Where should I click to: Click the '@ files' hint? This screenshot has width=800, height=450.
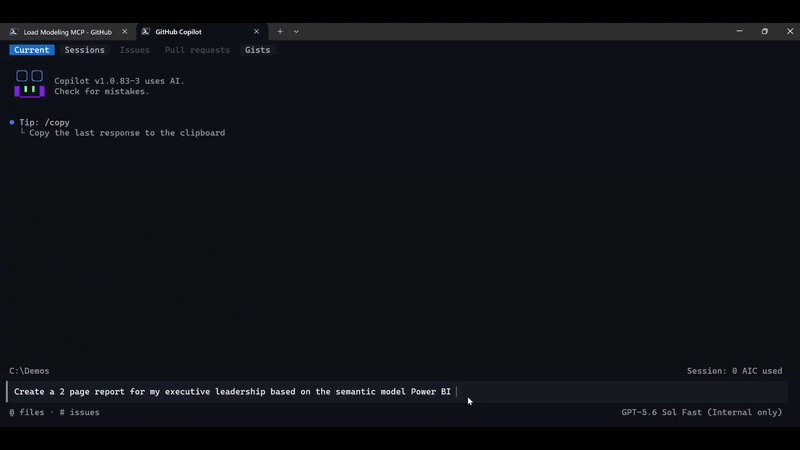click(27, 412)
